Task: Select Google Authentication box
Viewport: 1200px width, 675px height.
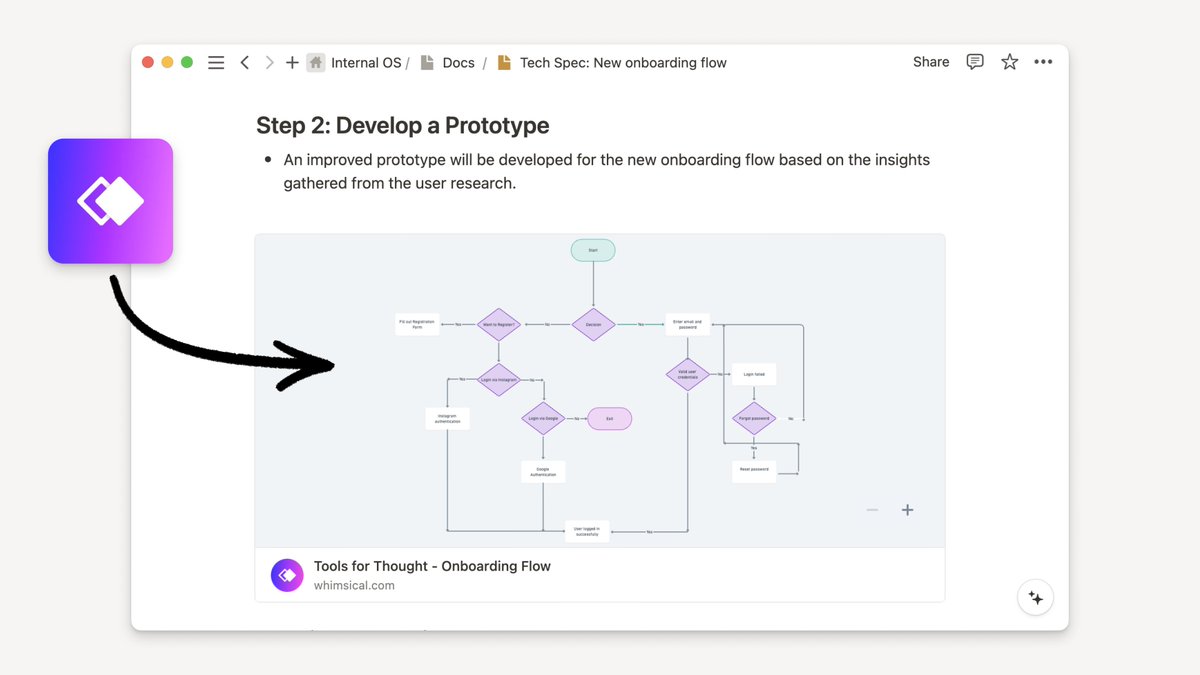Action: (x=543, y=471)
